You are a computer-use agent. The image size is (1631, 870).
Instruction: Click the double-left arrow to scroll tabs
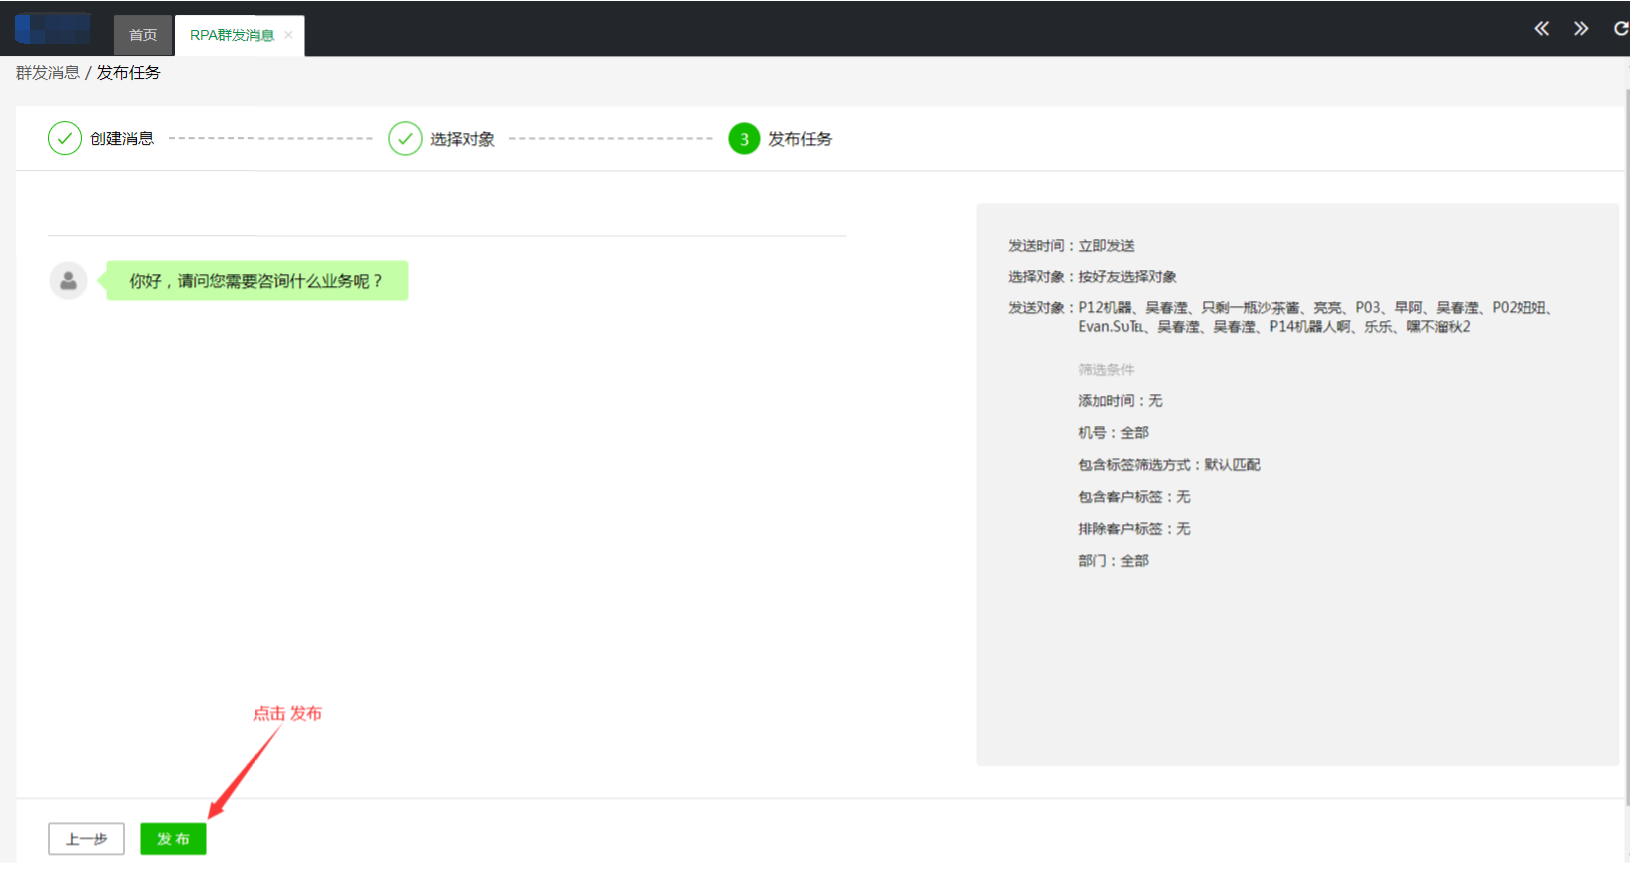click(x=1541, y=29)
